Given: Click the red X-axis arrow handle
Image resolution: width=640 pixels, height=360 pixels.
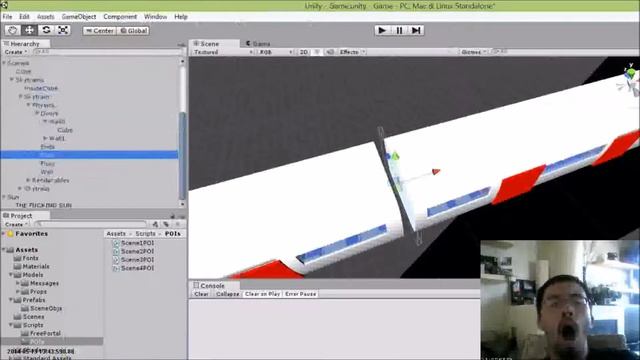Looking at the screenshot, I should click(x=436, y=172).
